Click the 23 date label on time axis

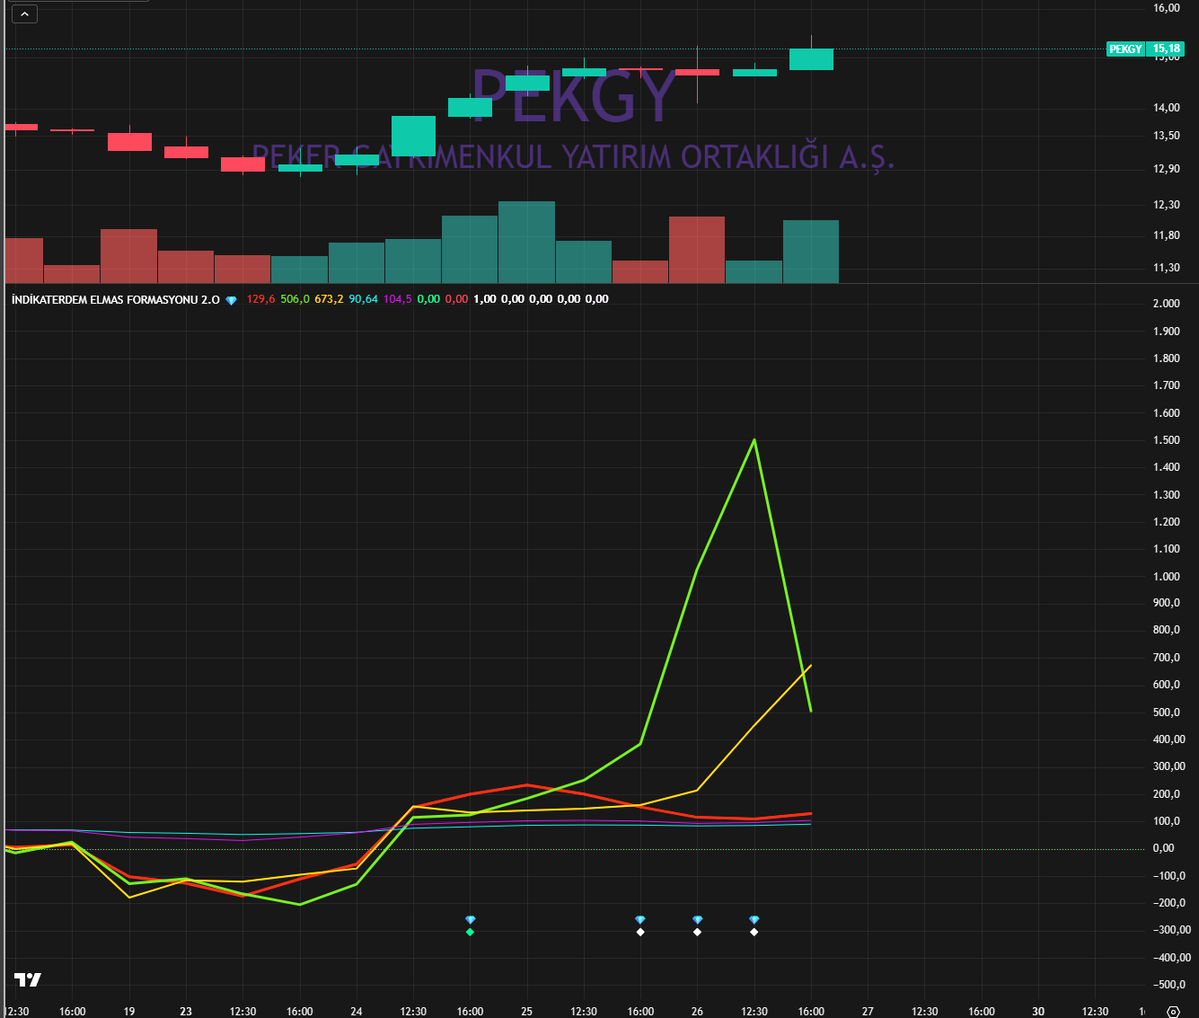point(186,1011)
